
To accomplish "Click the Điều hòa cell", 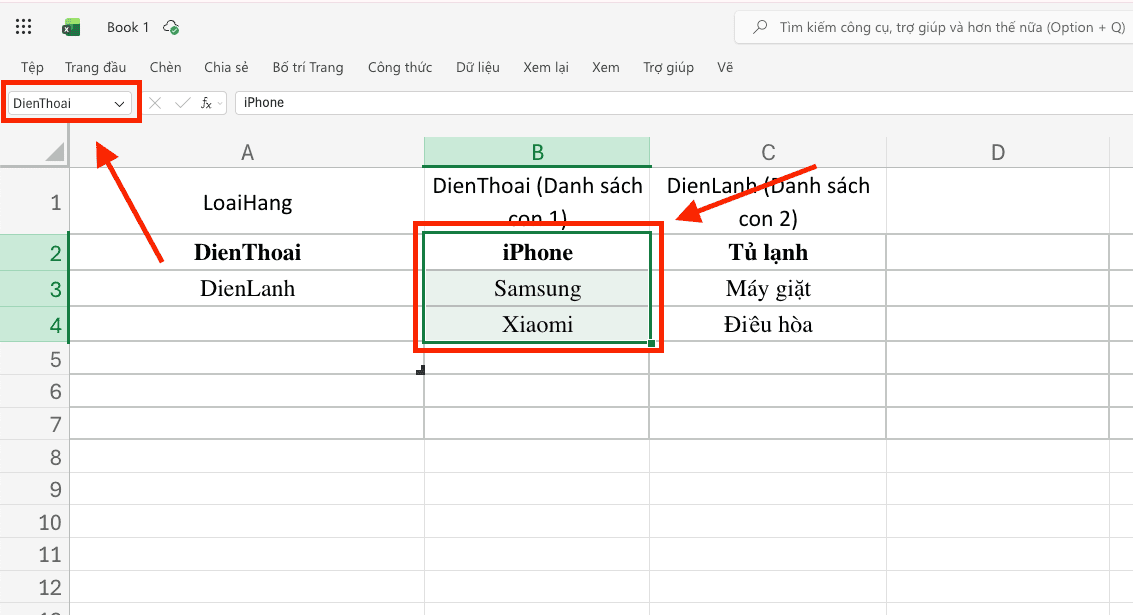I will [x=768, y=324].
